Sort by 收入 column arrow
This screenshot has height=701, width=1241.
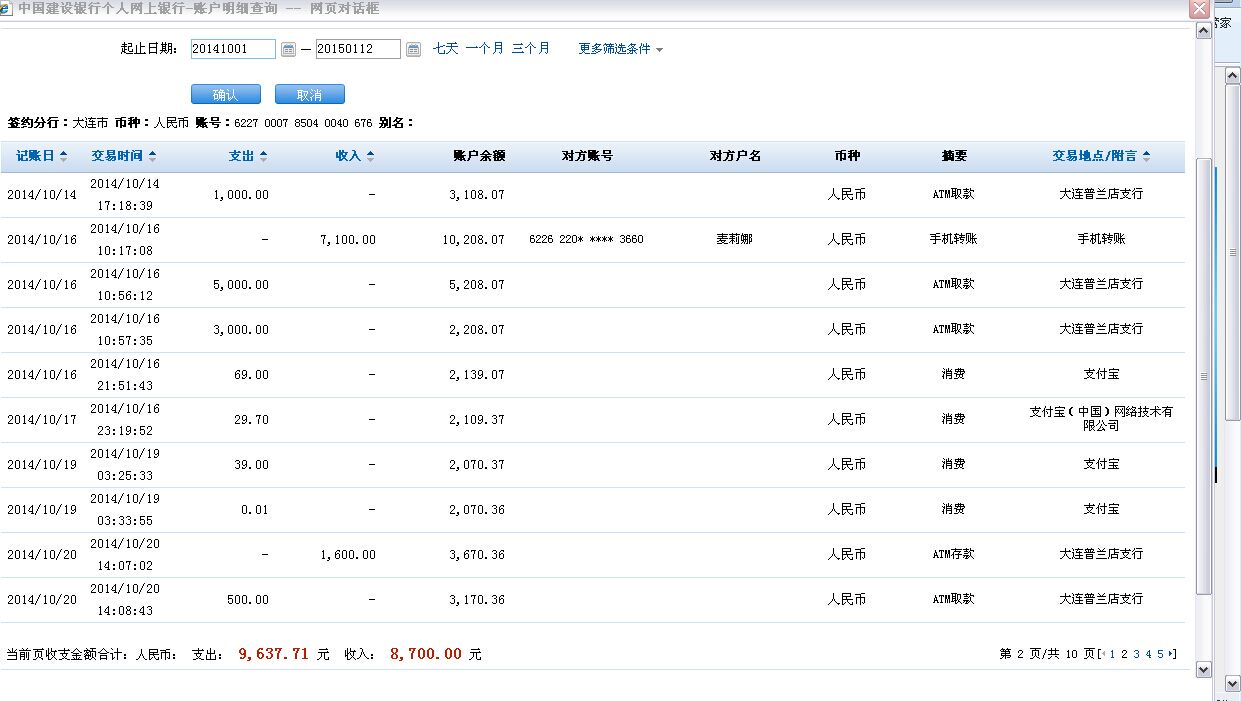370,156
